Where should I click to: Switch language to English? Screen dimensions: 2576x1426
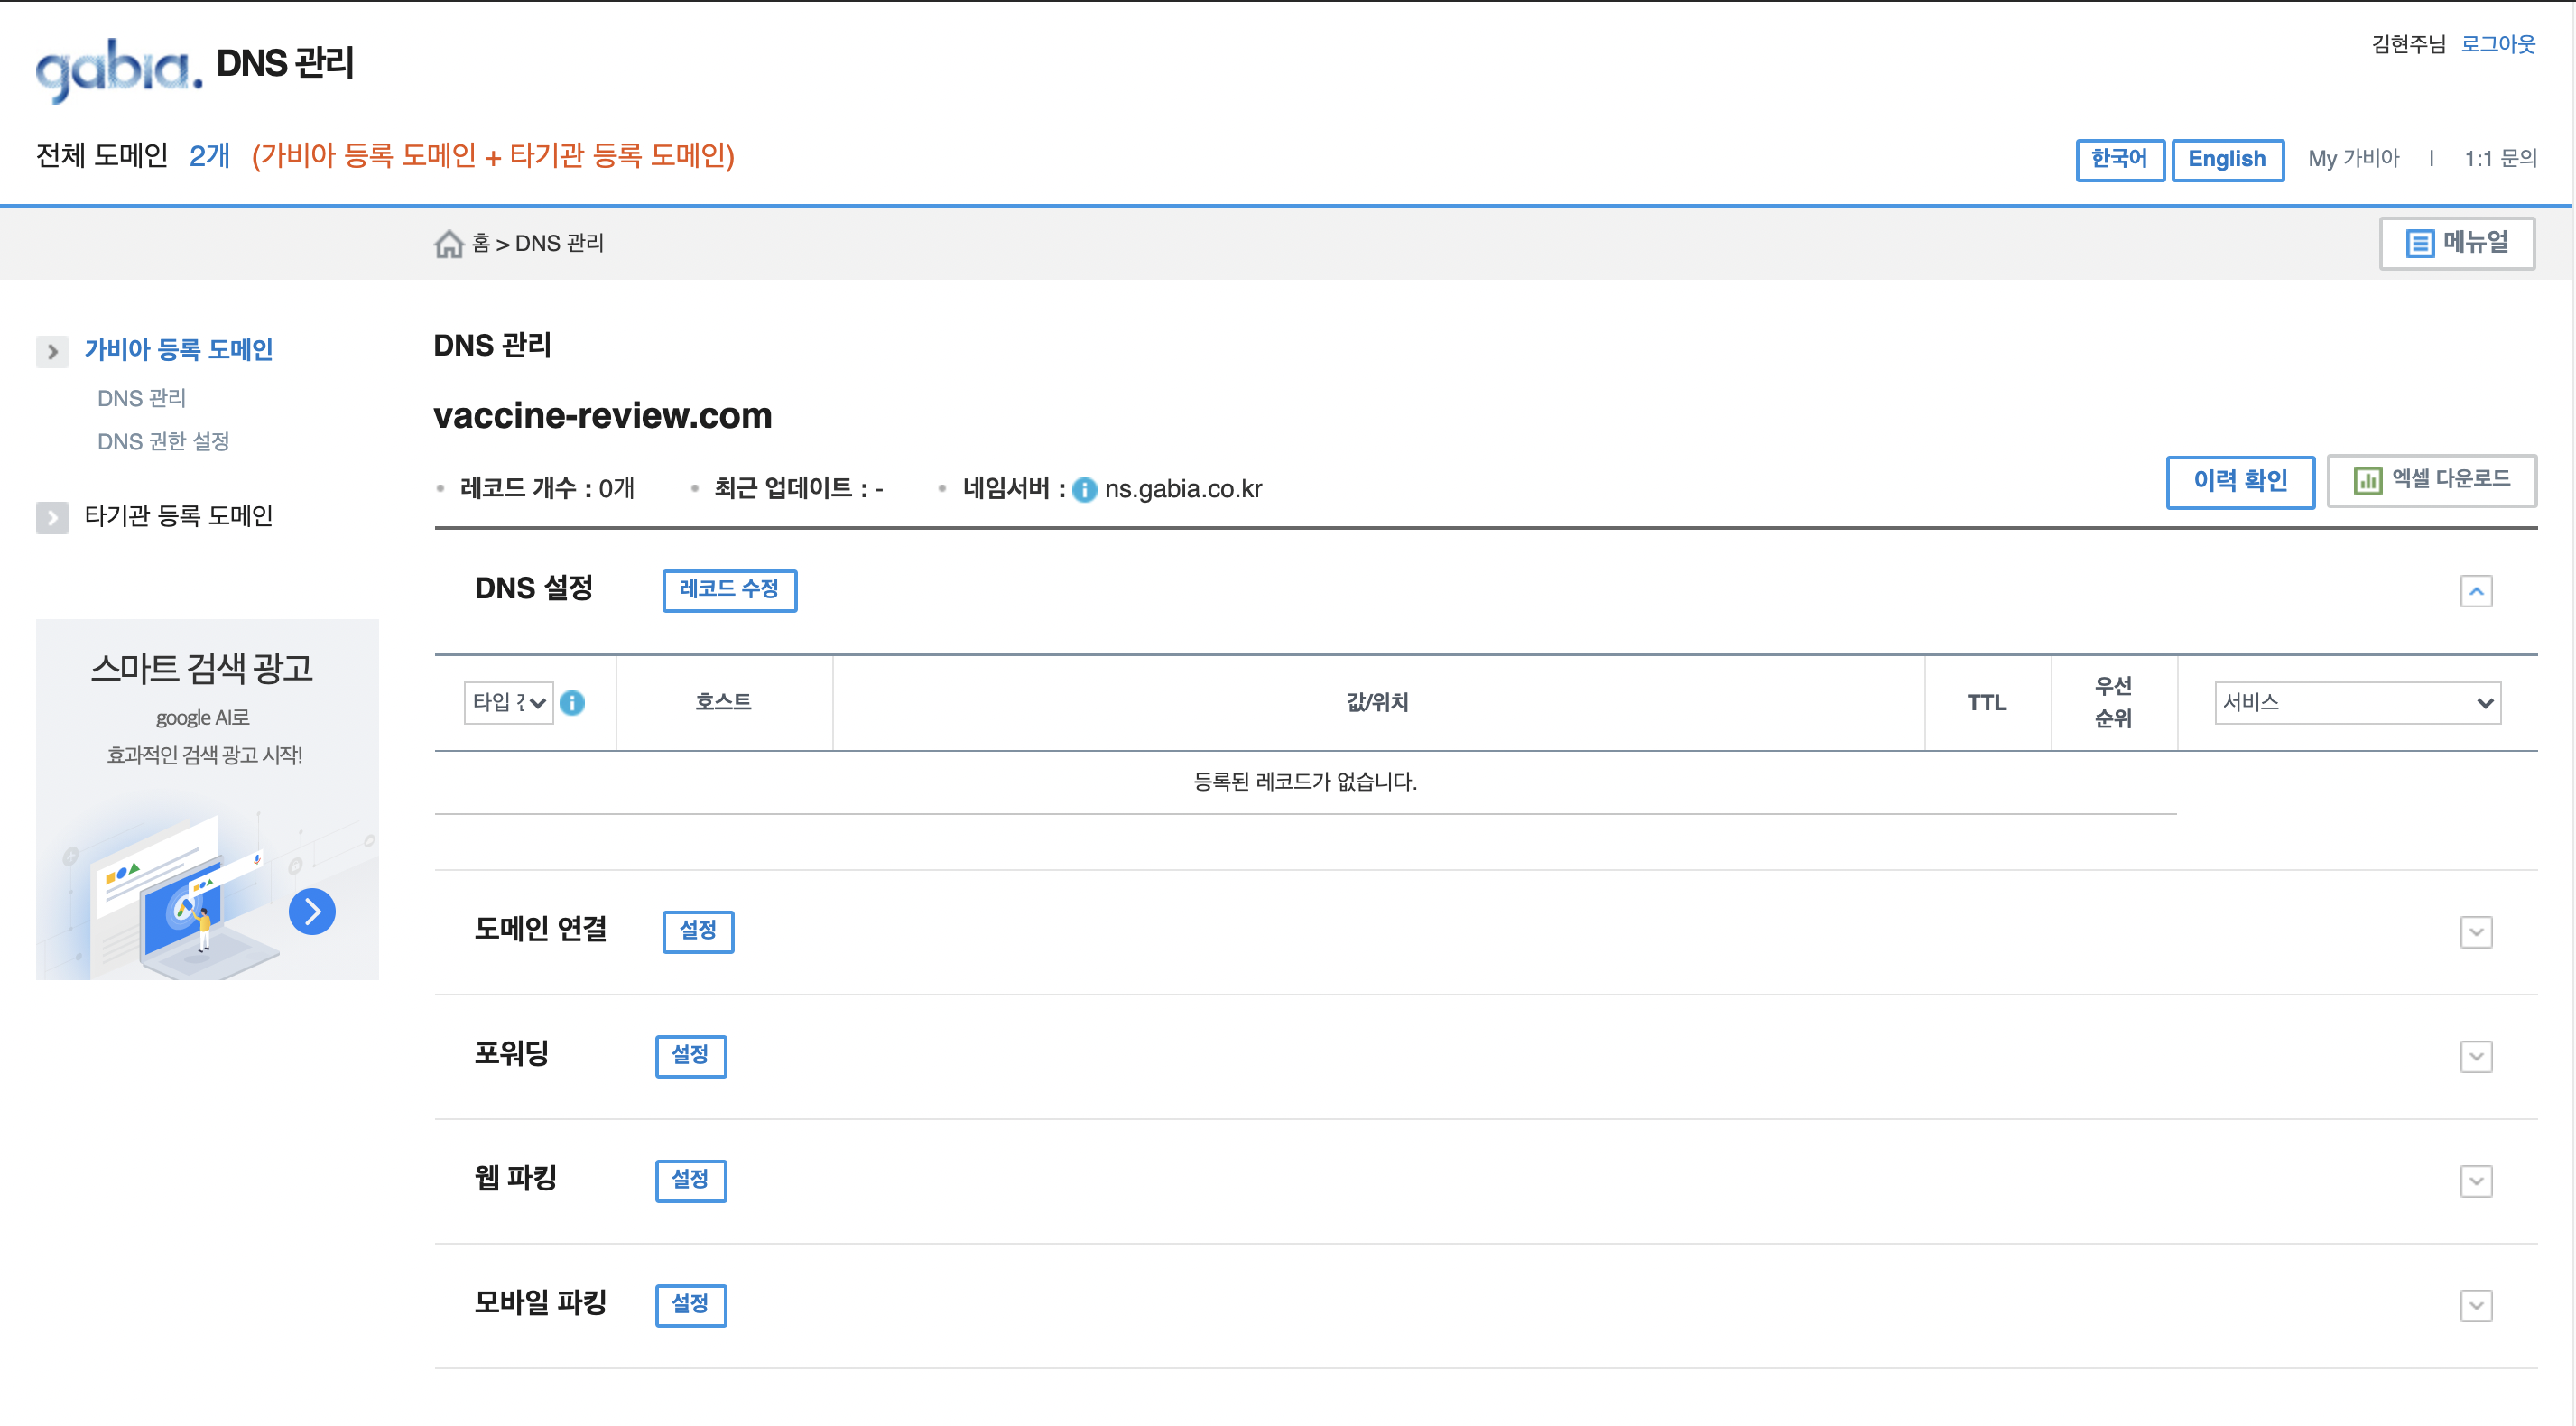point(2226,159)
